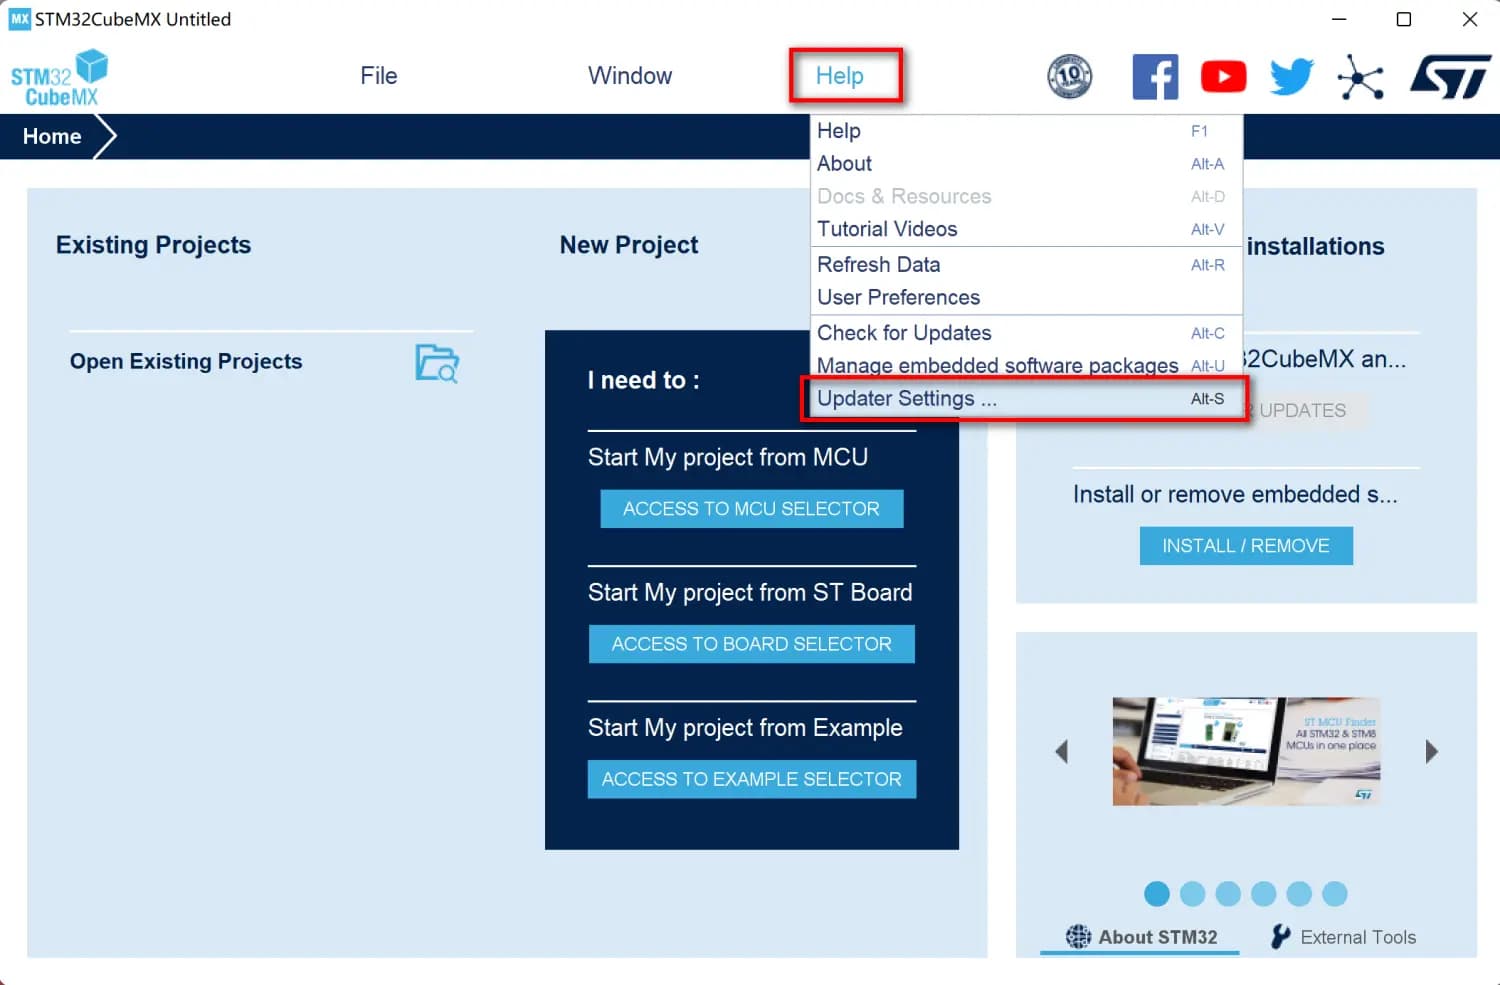Open Tutorial Videos from Help menu
Viewport: 1500px width, 985px height.
[1026, 229]
